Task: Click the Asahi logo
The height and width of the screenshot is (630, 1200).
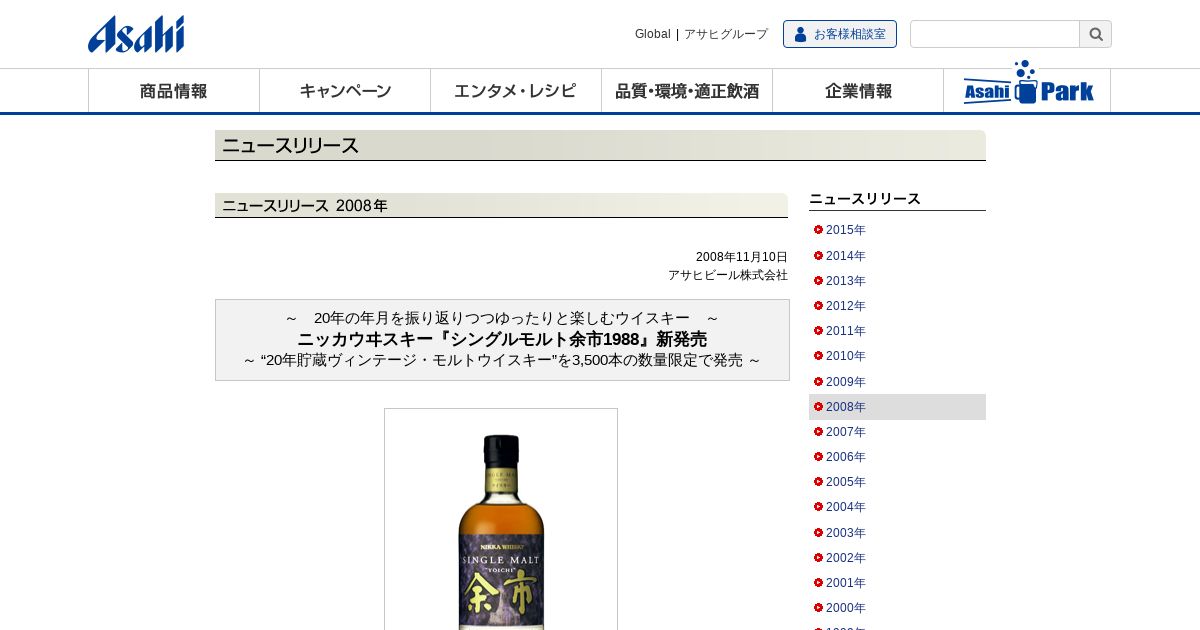Action: tap(136, 34)
